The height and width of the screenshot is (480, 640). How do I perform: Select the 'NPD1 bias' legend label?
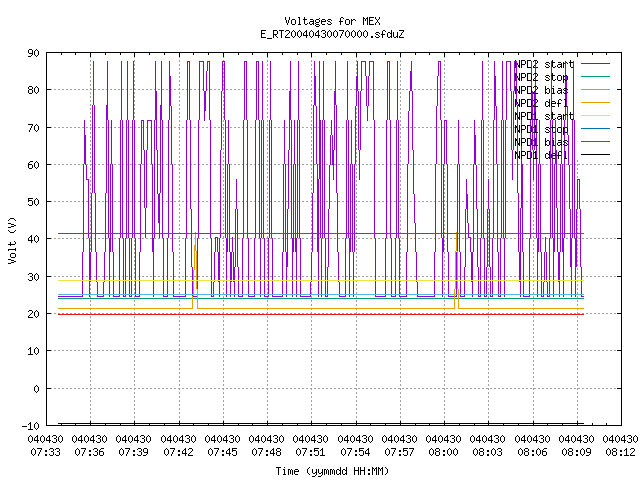click(541, 142)
